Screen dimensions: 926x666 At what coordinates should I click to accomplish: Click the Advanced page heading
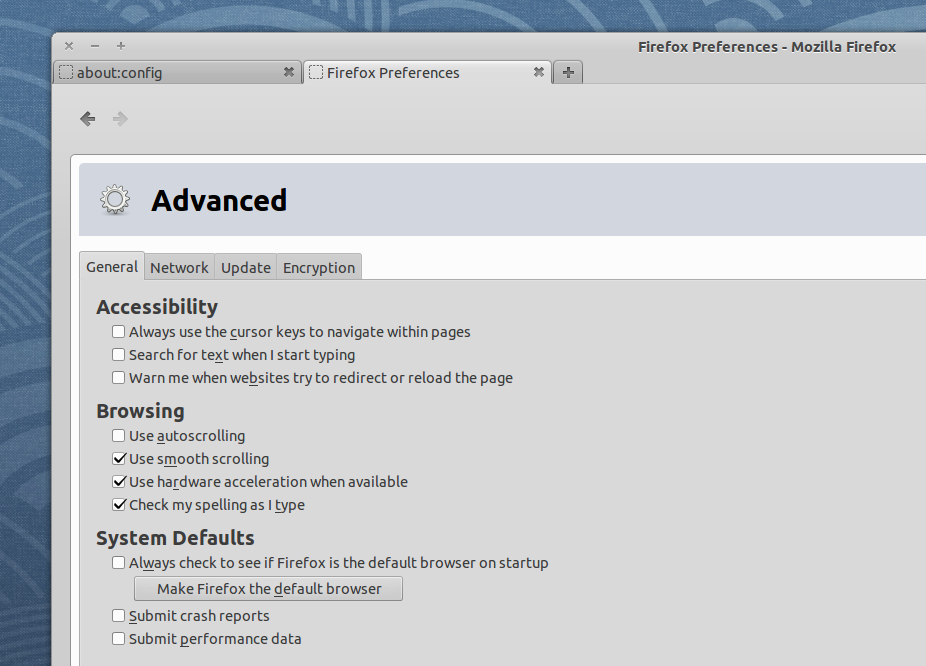pyautogui.click(x=219, y=200)
